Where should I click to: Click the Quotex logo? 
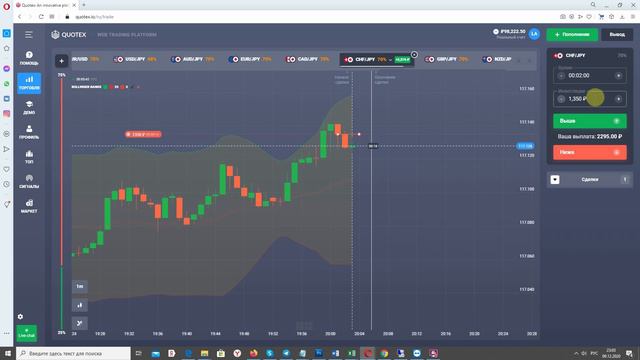(69, 35)
